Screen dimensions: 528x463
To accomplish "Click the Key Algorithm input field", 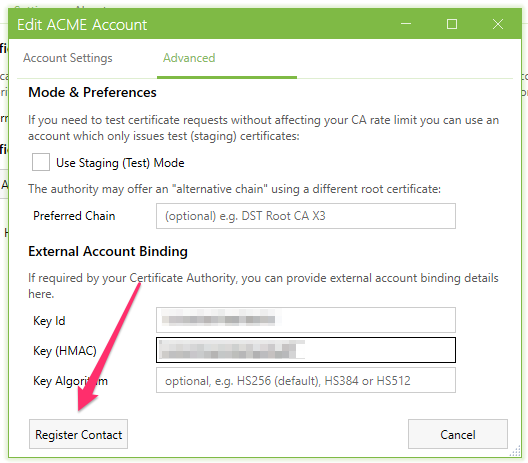I will coord(306,380).
